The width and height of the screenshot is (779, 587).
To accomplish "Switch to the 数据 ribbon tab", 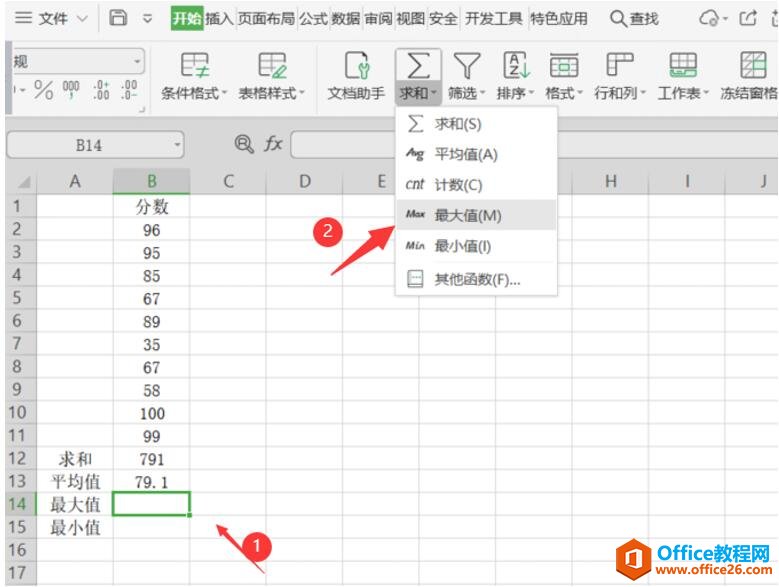I will [x=346, y=19].
